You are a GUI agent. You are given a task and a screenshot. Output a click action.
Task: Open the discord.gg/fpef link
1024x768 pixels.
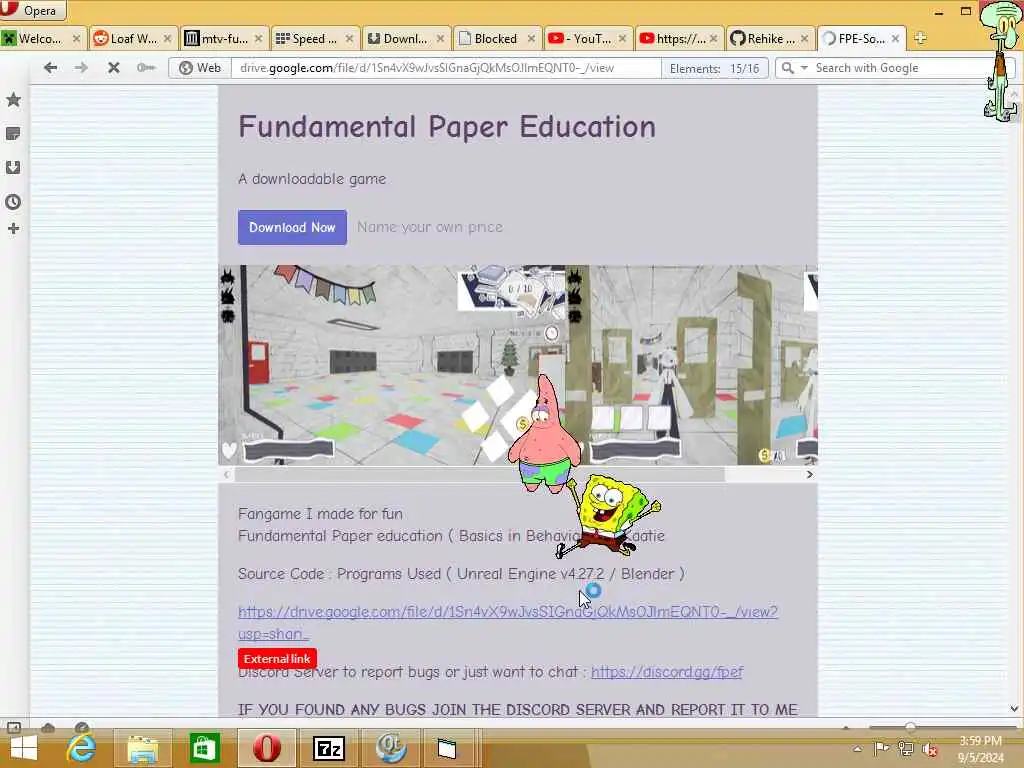point(667,672)
